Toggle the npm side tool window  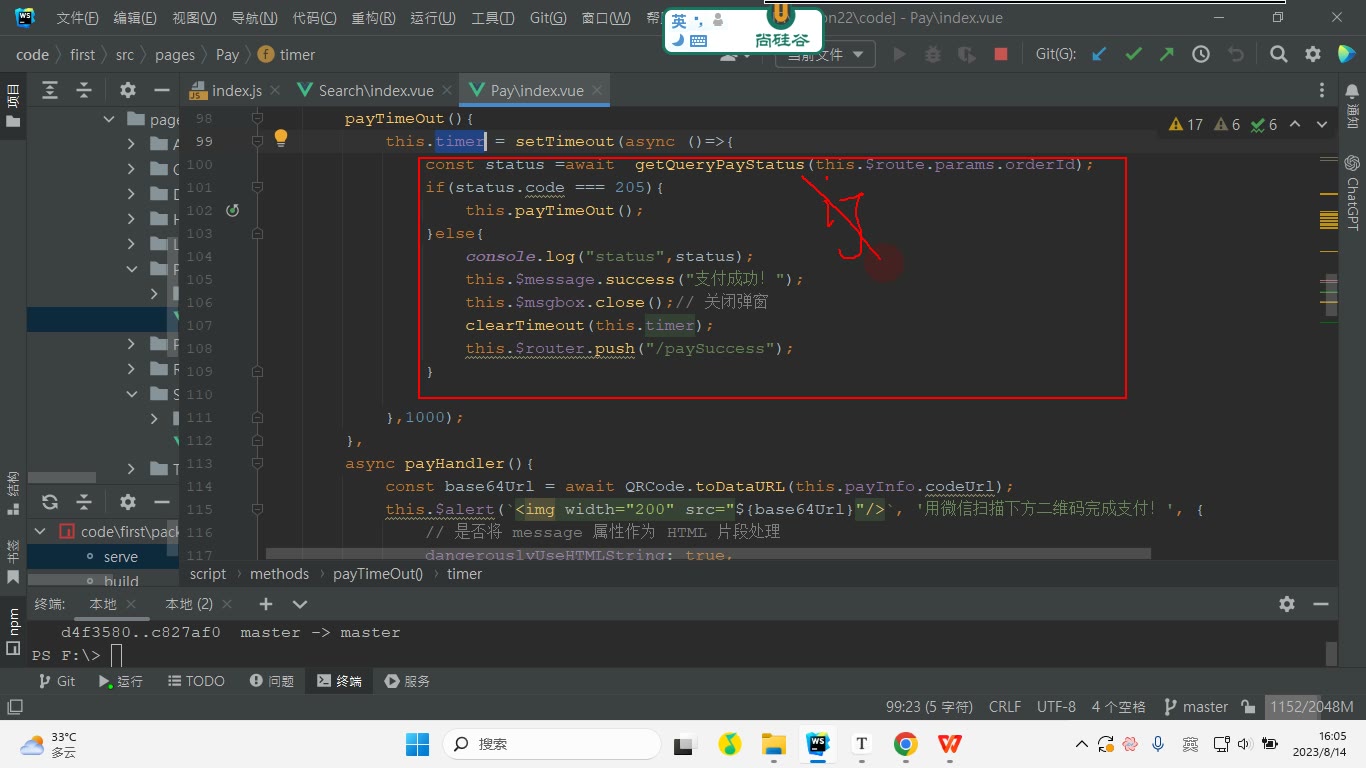(13, 629)
